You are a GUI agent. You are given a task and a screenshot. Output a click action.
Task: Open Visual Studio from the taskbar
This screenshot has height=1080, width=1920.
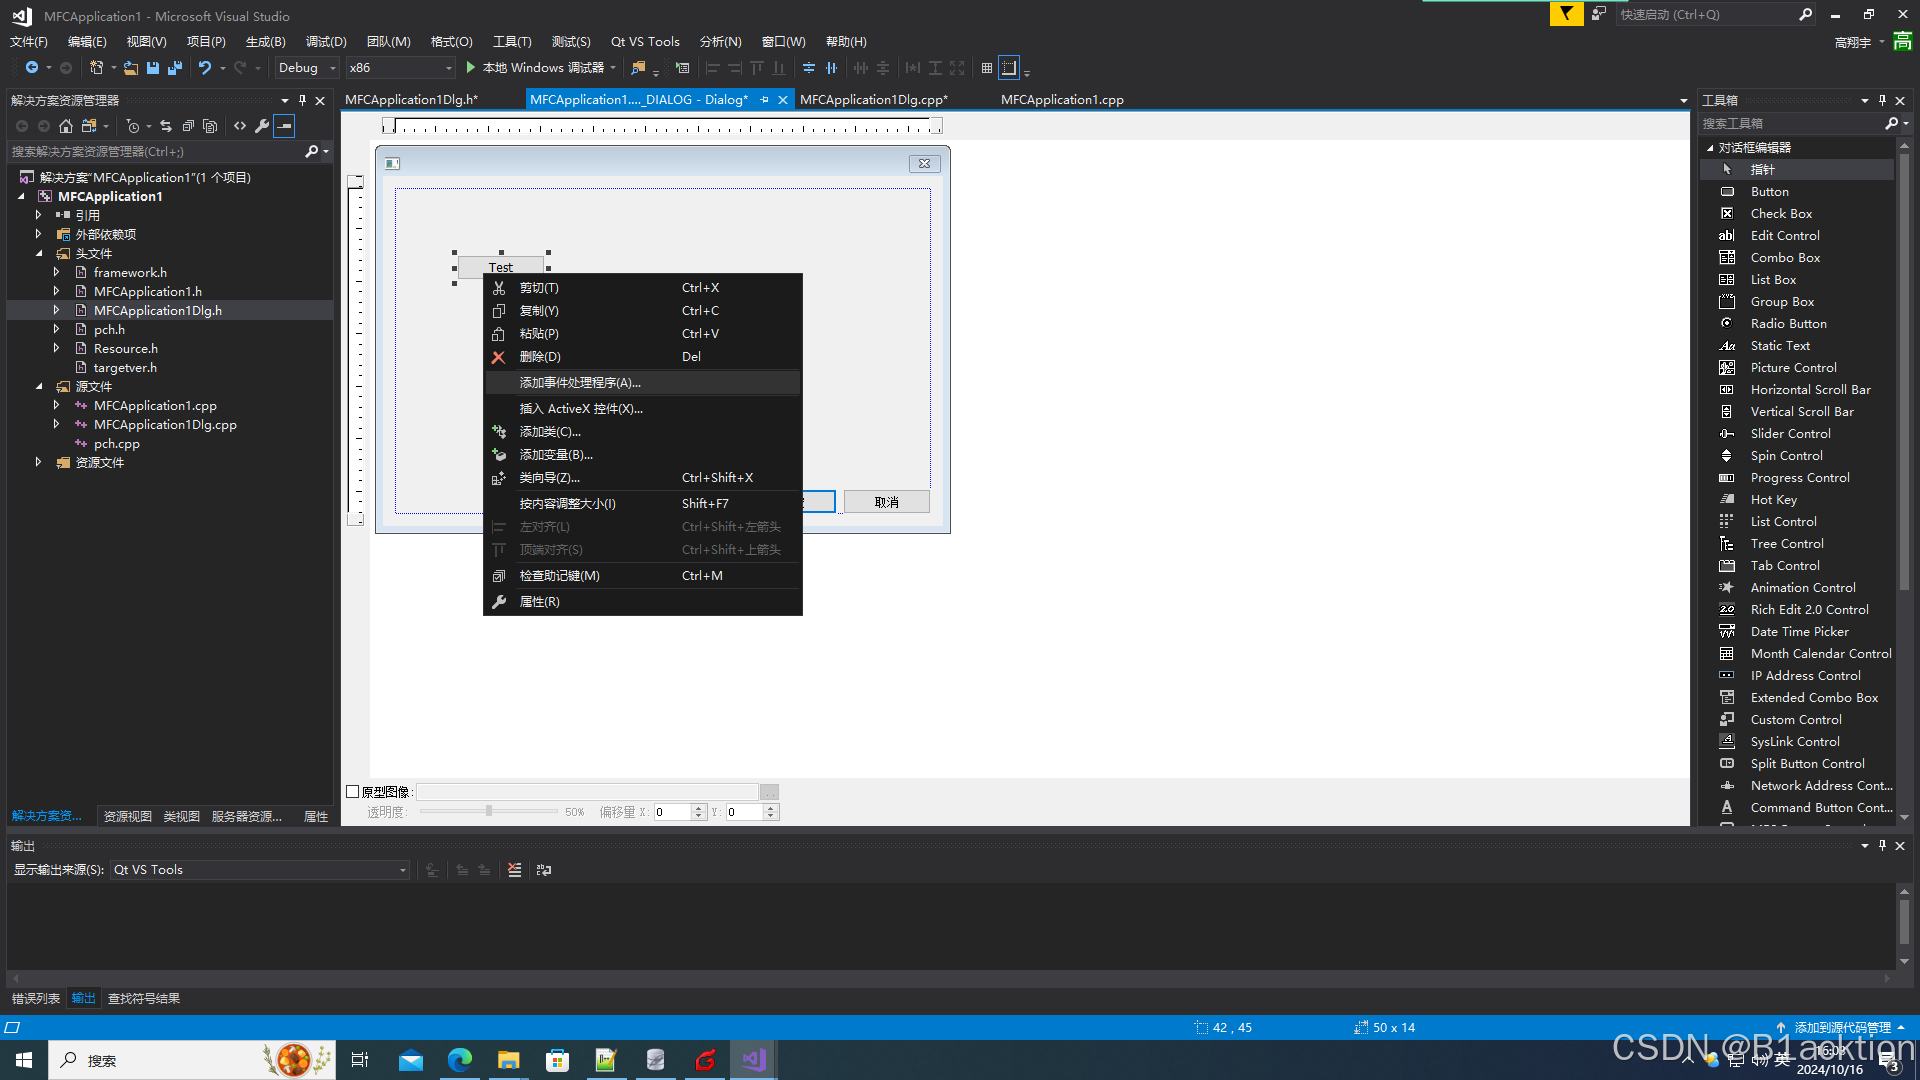753,1060
